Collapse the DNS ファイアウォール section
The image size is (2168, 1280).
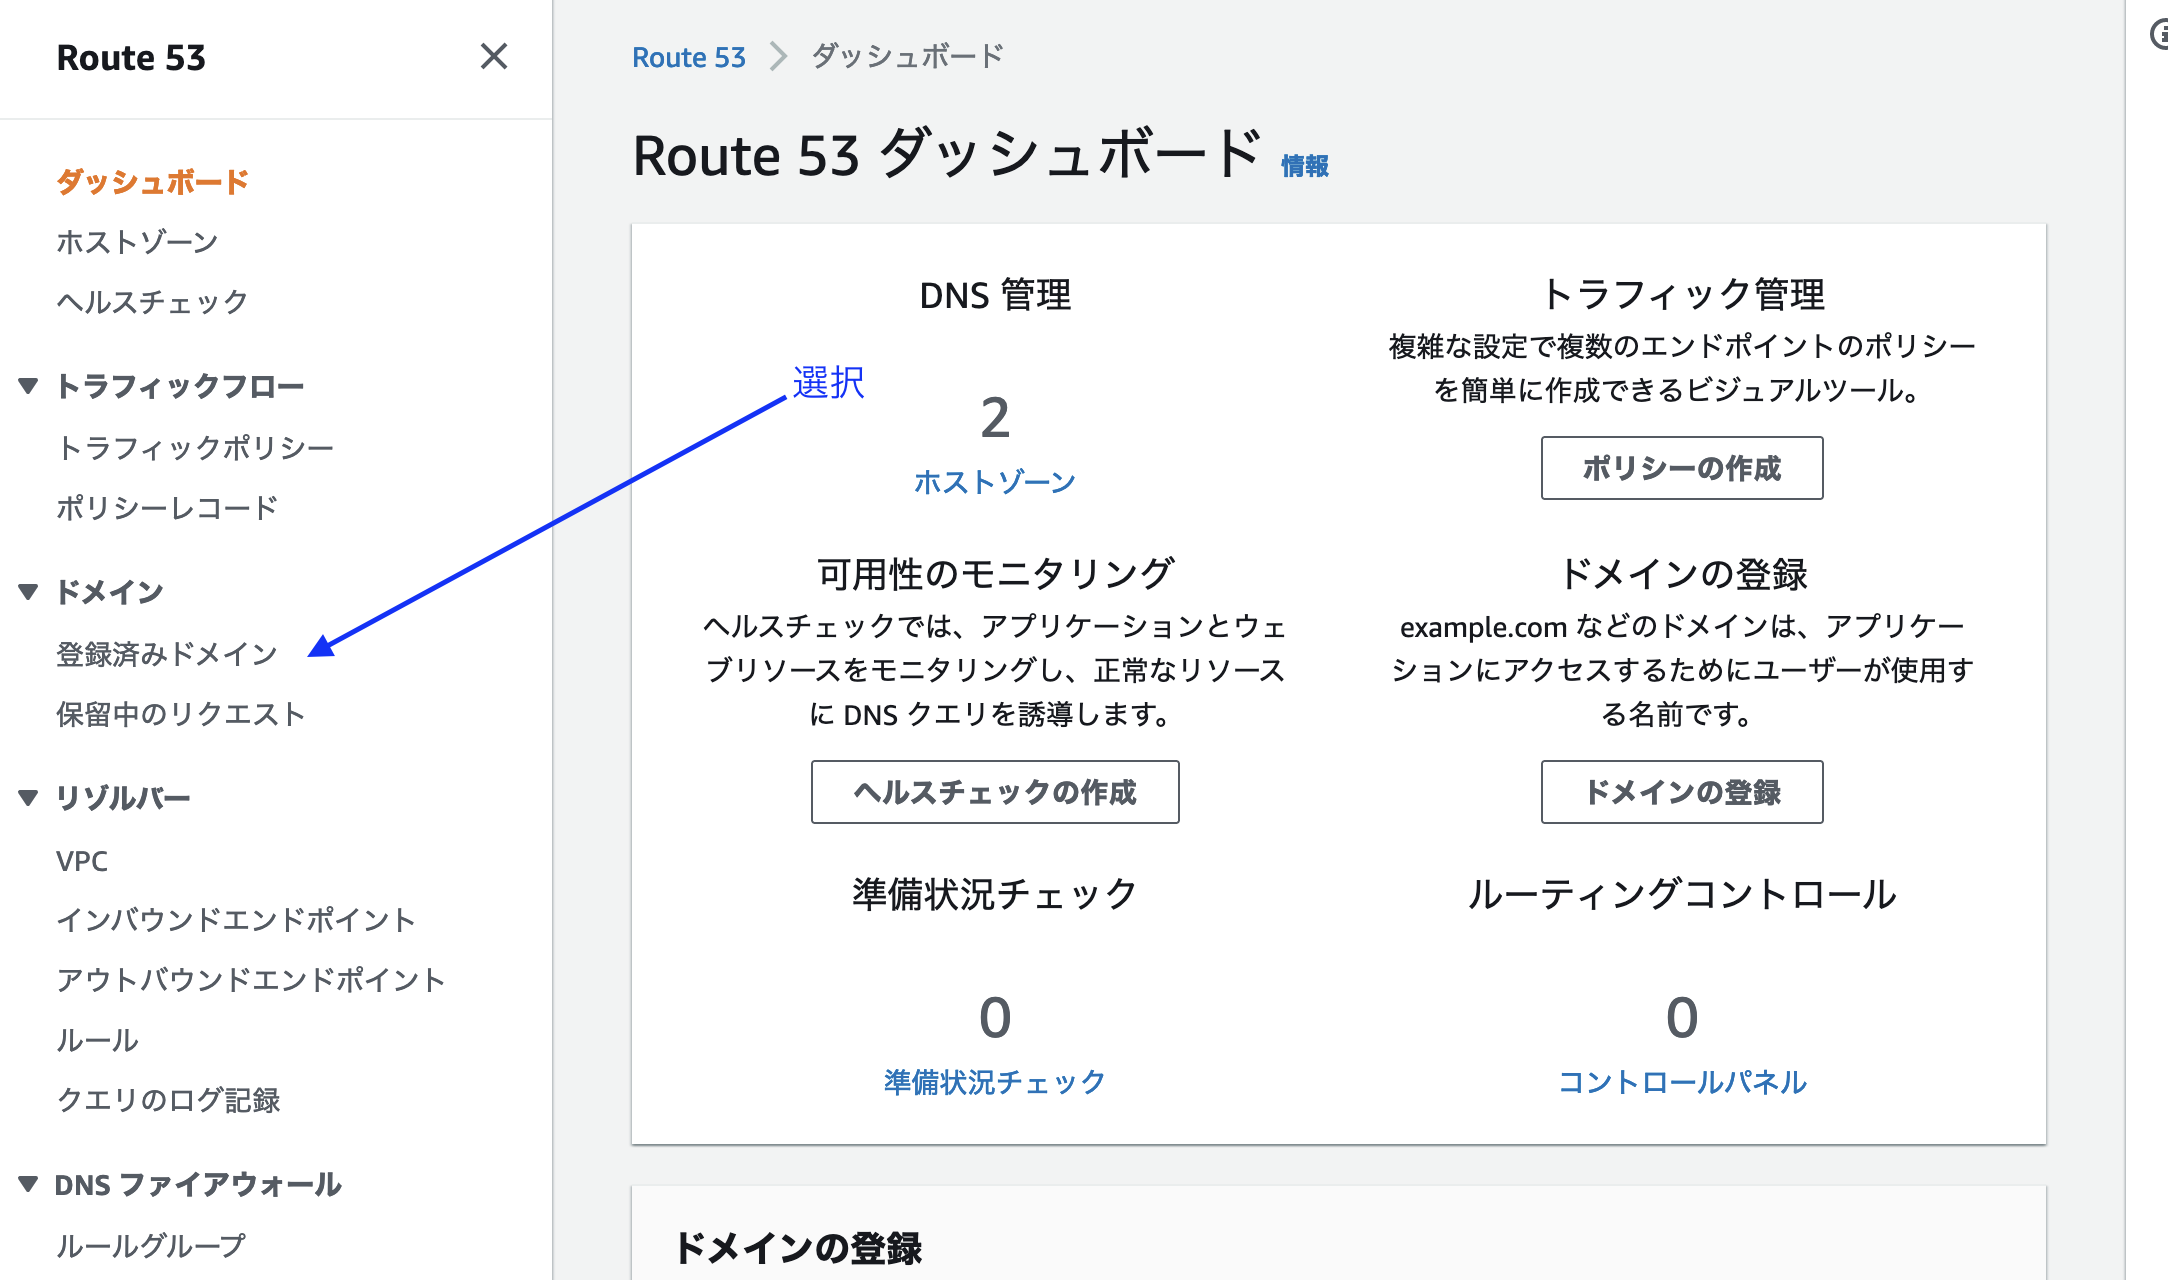(x=28, y=1185)
